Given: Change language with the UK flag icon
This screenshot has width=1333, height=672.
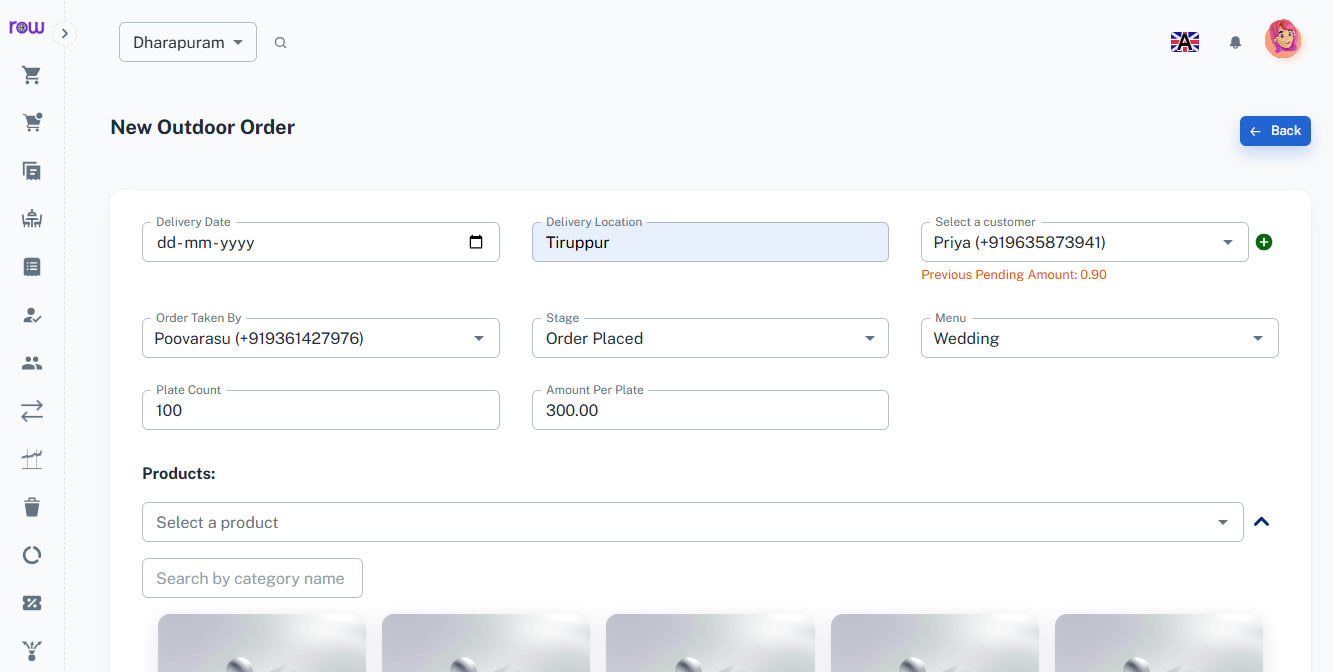Looking at the screenshot, I should [x=1184, y=42].
